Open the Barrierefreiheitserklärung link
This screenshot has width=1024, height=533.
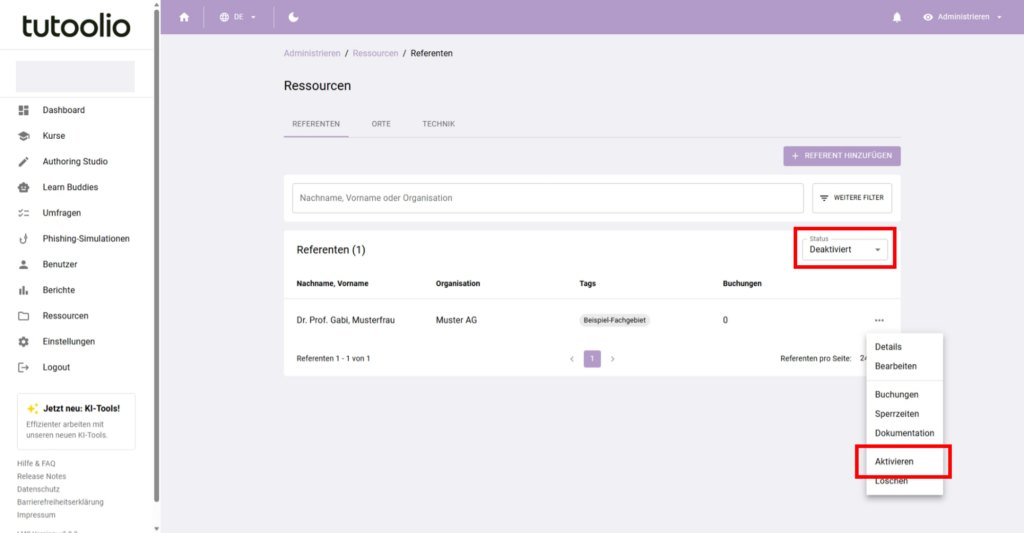point(60,502)
